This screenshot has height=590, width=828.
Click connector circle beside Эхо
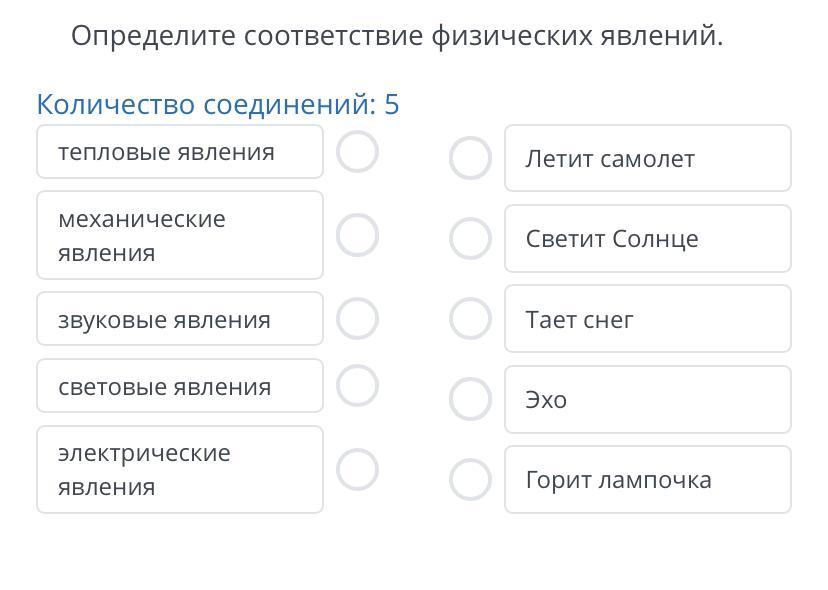(470, 399)
